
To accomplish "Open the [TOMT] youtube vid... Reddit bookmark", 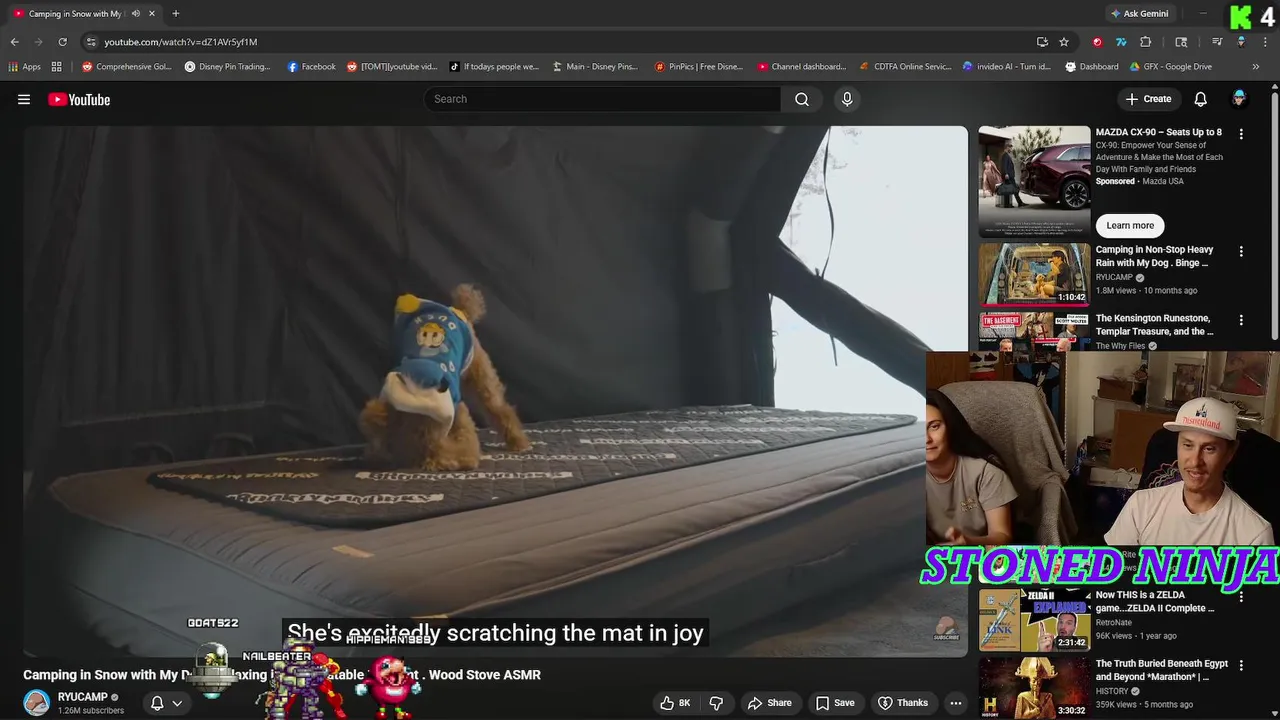I will 392,67.
